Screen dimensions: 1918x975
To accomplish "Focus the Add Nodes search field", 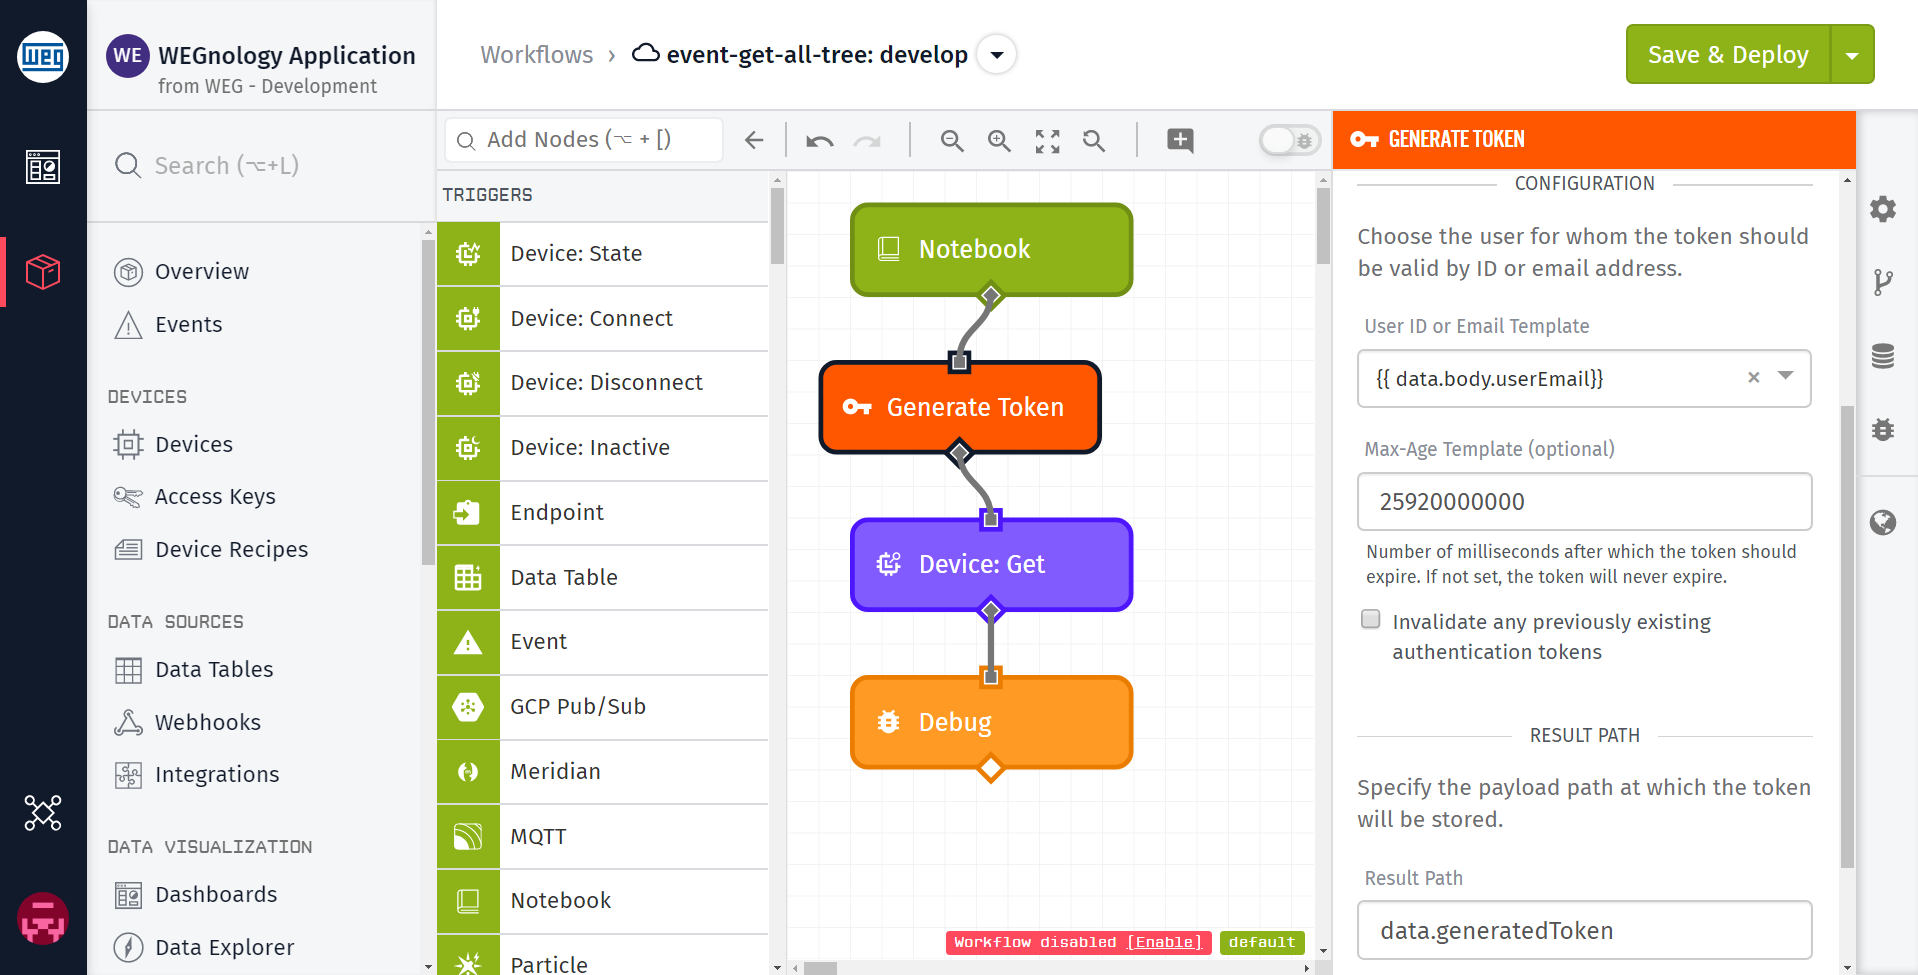I will 584,140.
